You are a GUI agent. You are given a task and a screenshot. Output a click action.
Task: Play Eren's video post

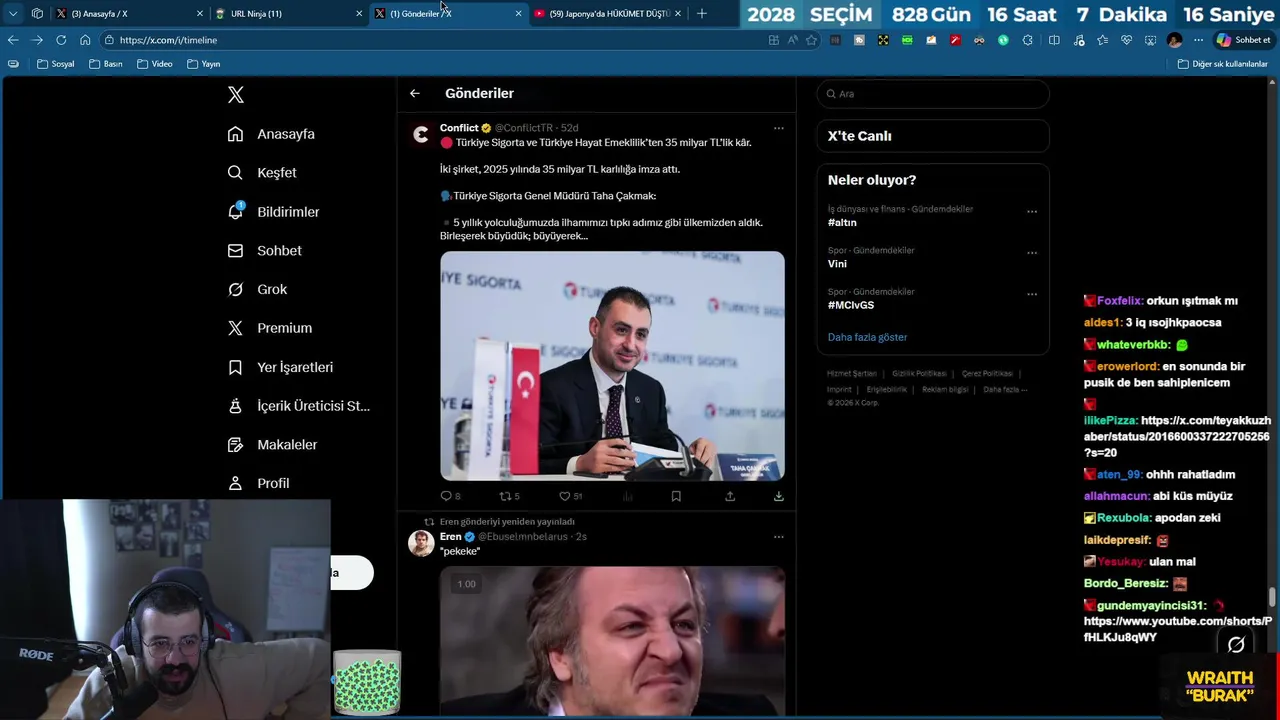612,641
